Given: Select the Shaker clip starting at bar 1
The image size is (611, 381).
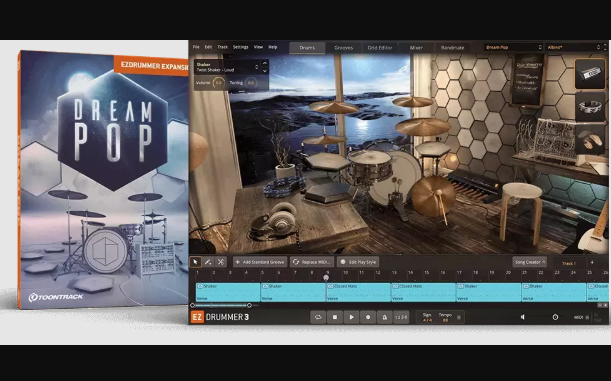Looking at the screenshot, I should [x=228, y=292].
